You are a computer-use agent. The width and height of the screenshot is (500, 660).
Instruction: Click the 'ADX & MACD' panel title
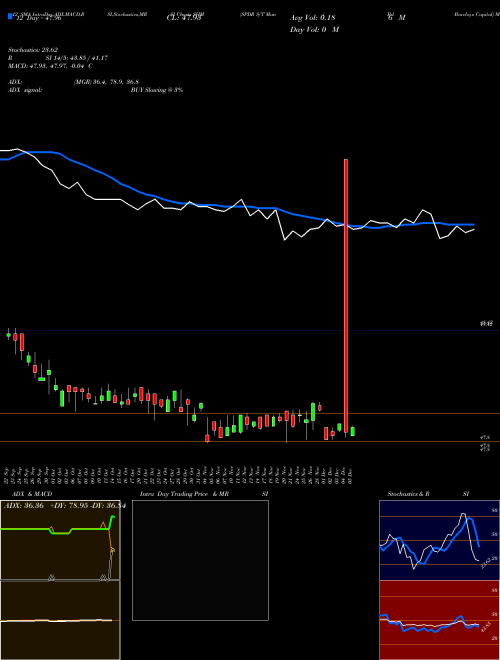pyautogui.click(x=32, y=494)
